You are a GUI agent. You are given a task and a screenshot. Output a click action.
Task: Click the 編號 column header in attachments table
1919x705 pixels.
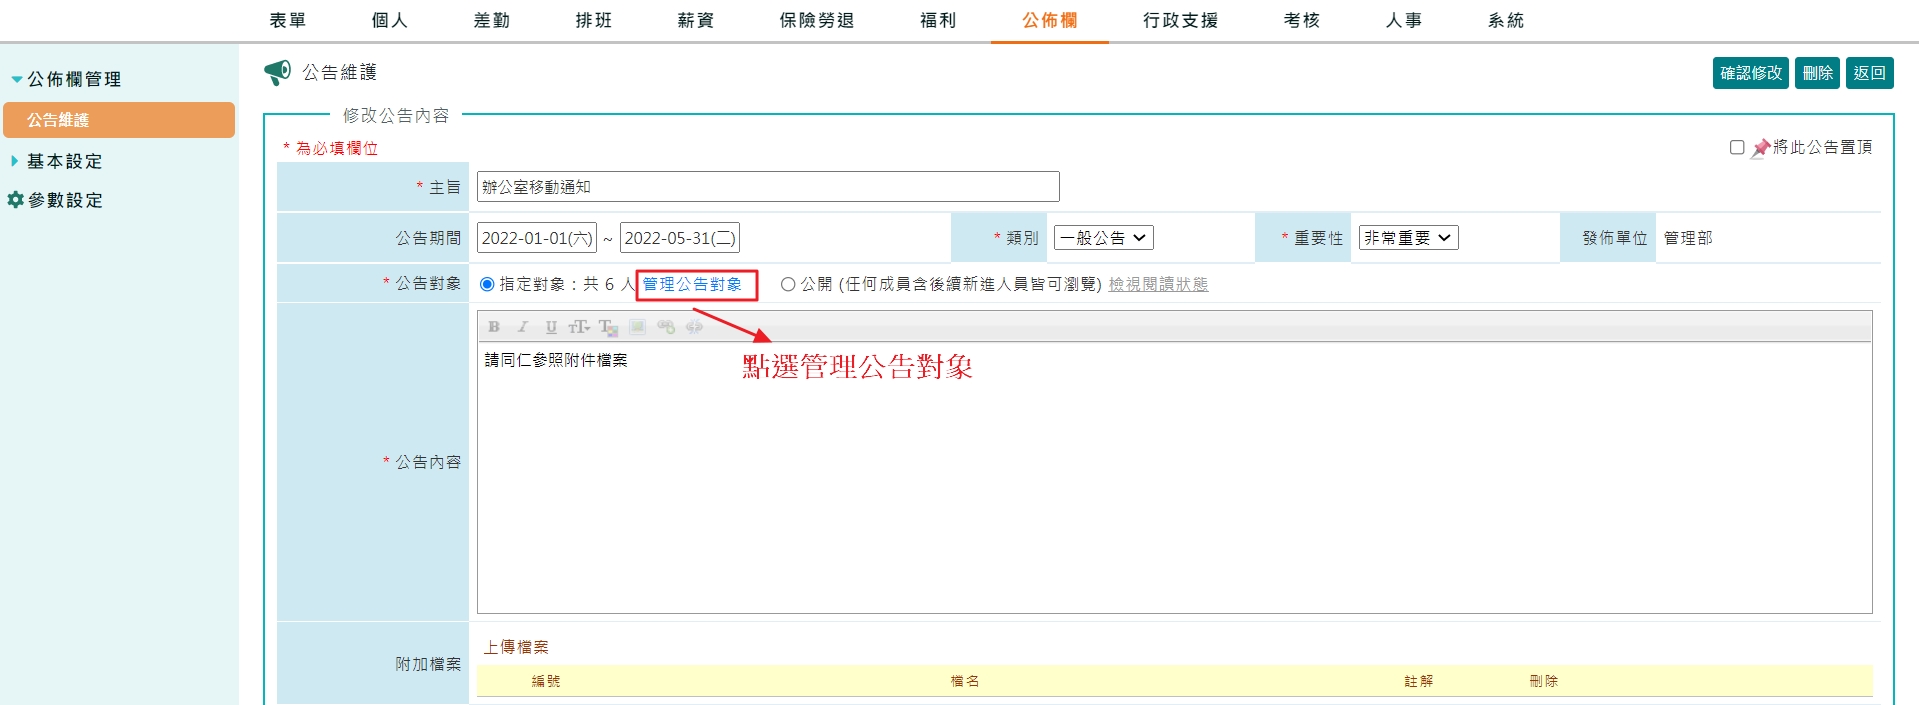coord(546,681)
